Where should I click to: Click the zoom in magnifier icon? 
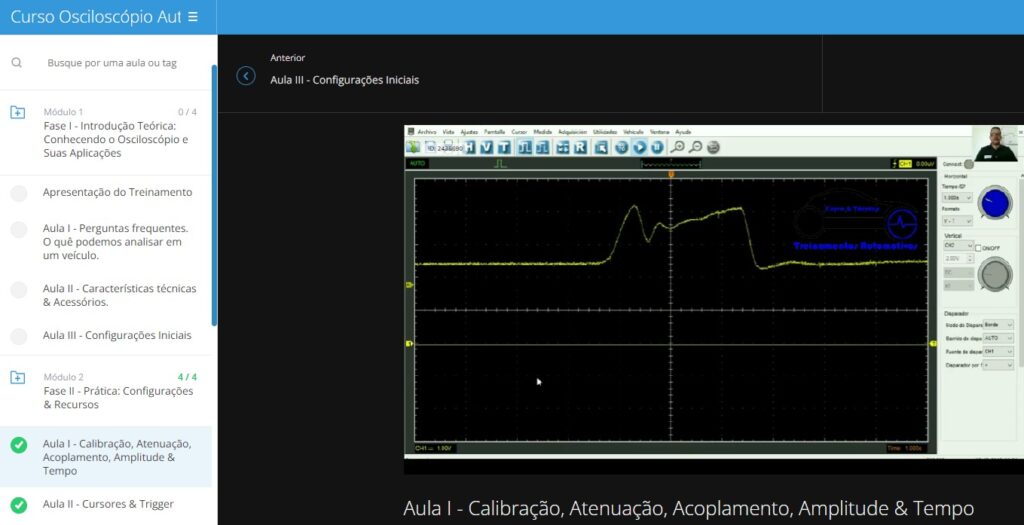678,147
